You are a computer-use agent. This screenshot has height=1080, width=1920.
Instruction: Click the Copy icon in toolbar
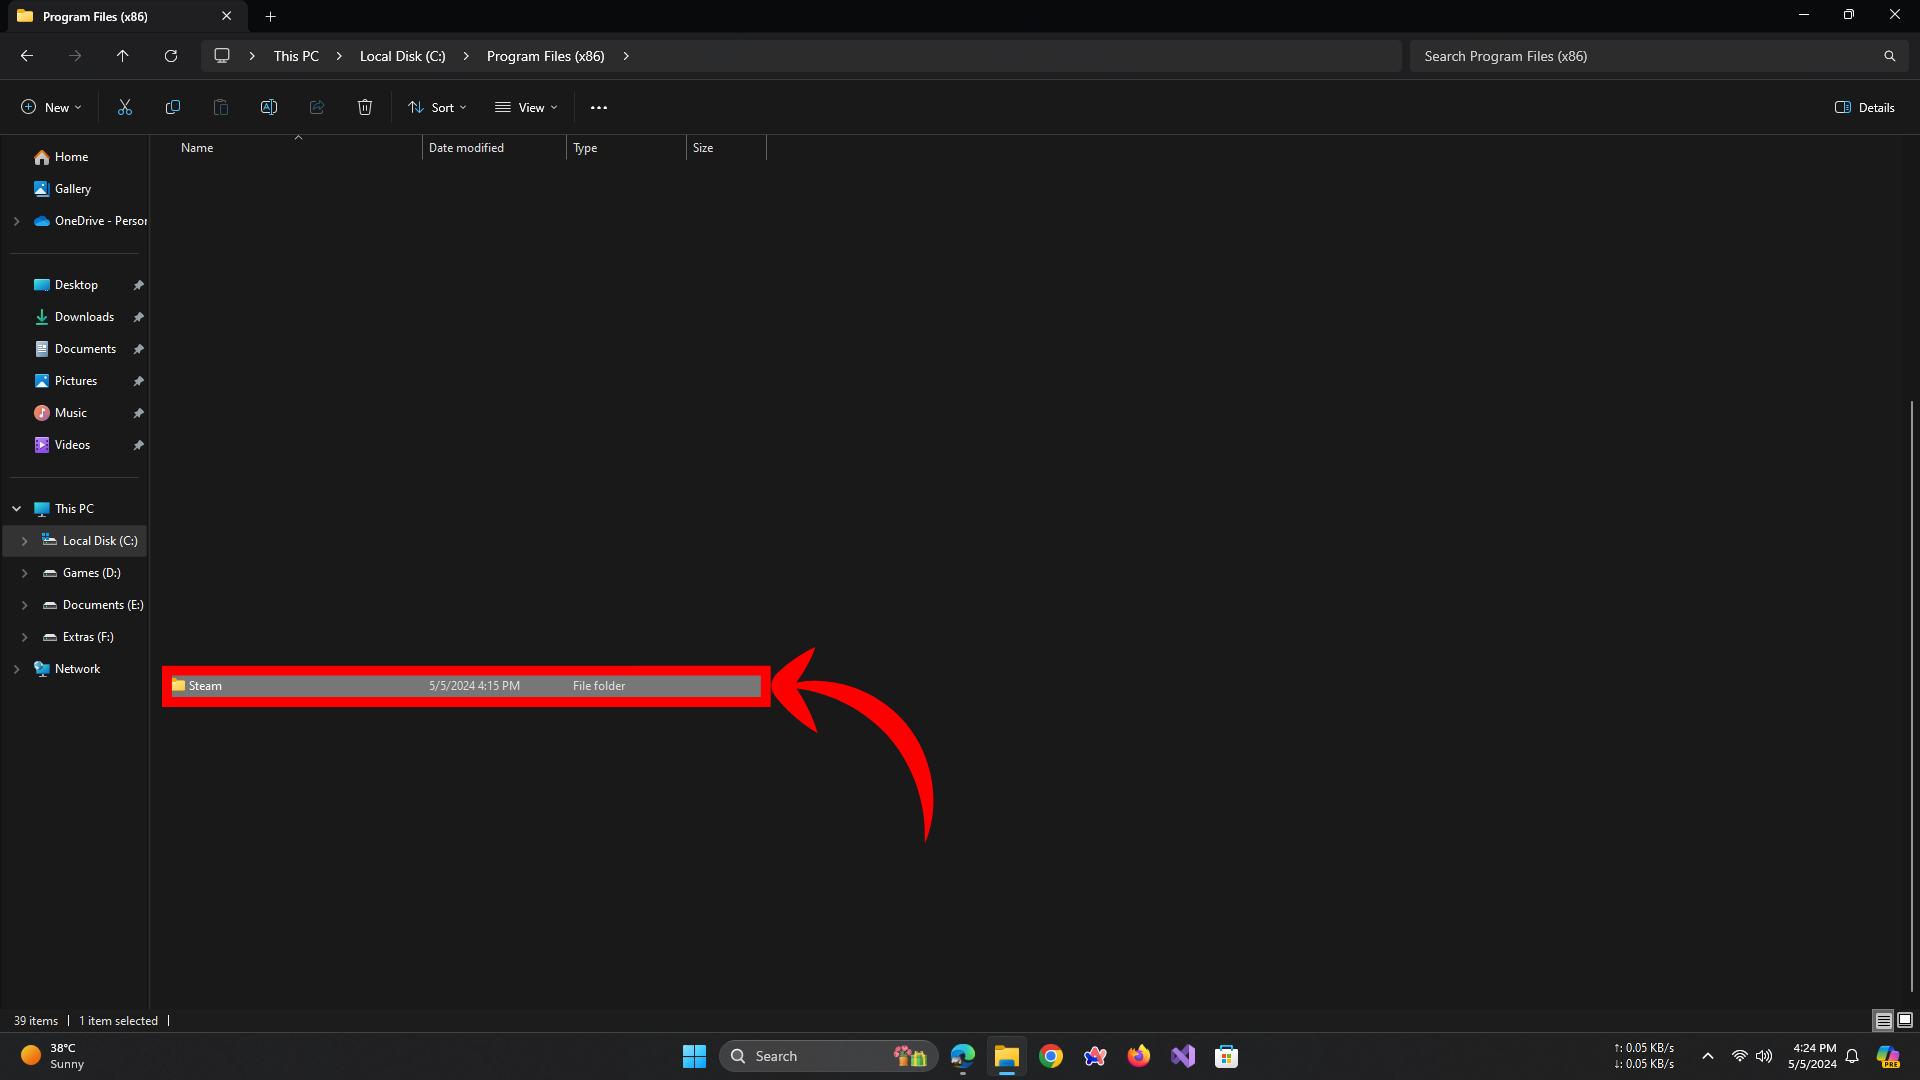coord(173,107)
